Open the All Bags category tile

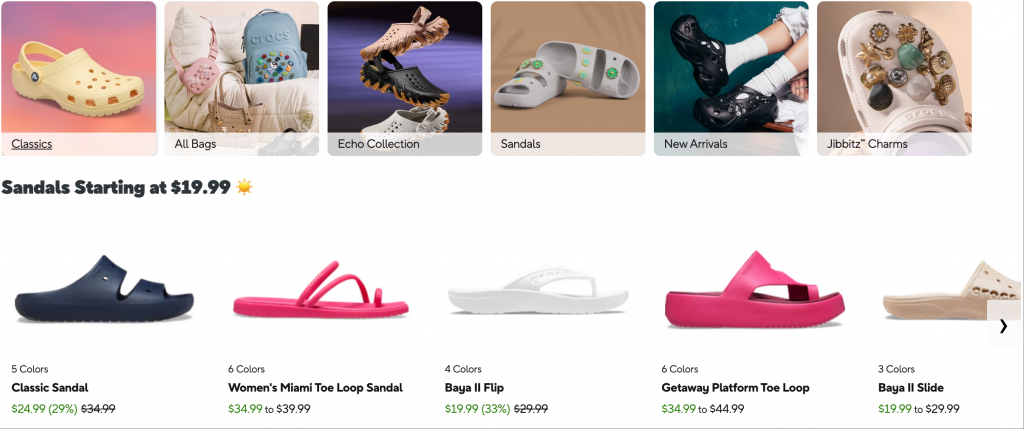242,78
